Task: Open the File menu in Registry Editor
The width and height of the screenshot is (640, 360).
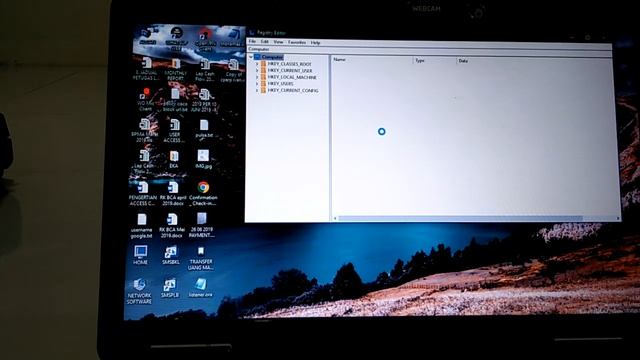Action: click(252, 41)
